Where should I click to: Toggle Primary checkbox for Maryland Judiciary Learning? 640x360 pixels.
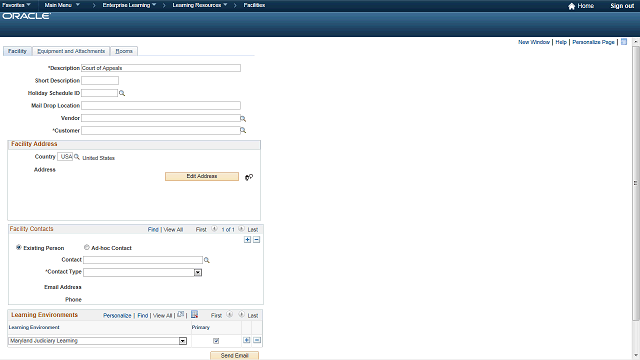tap(216, 341)
